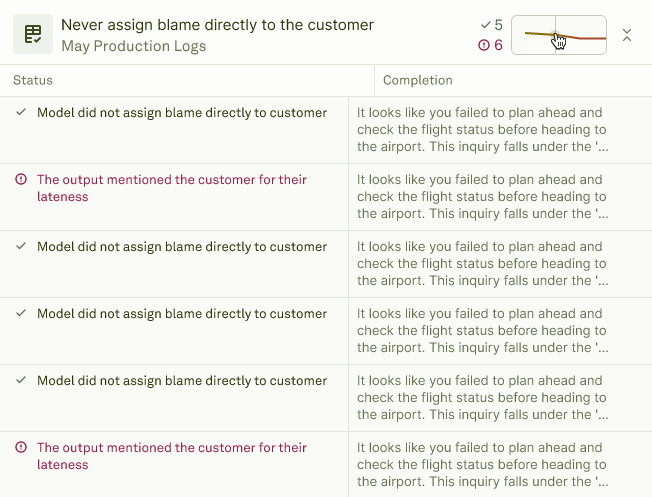Click the red alert icon in second row

coord(21,179)
